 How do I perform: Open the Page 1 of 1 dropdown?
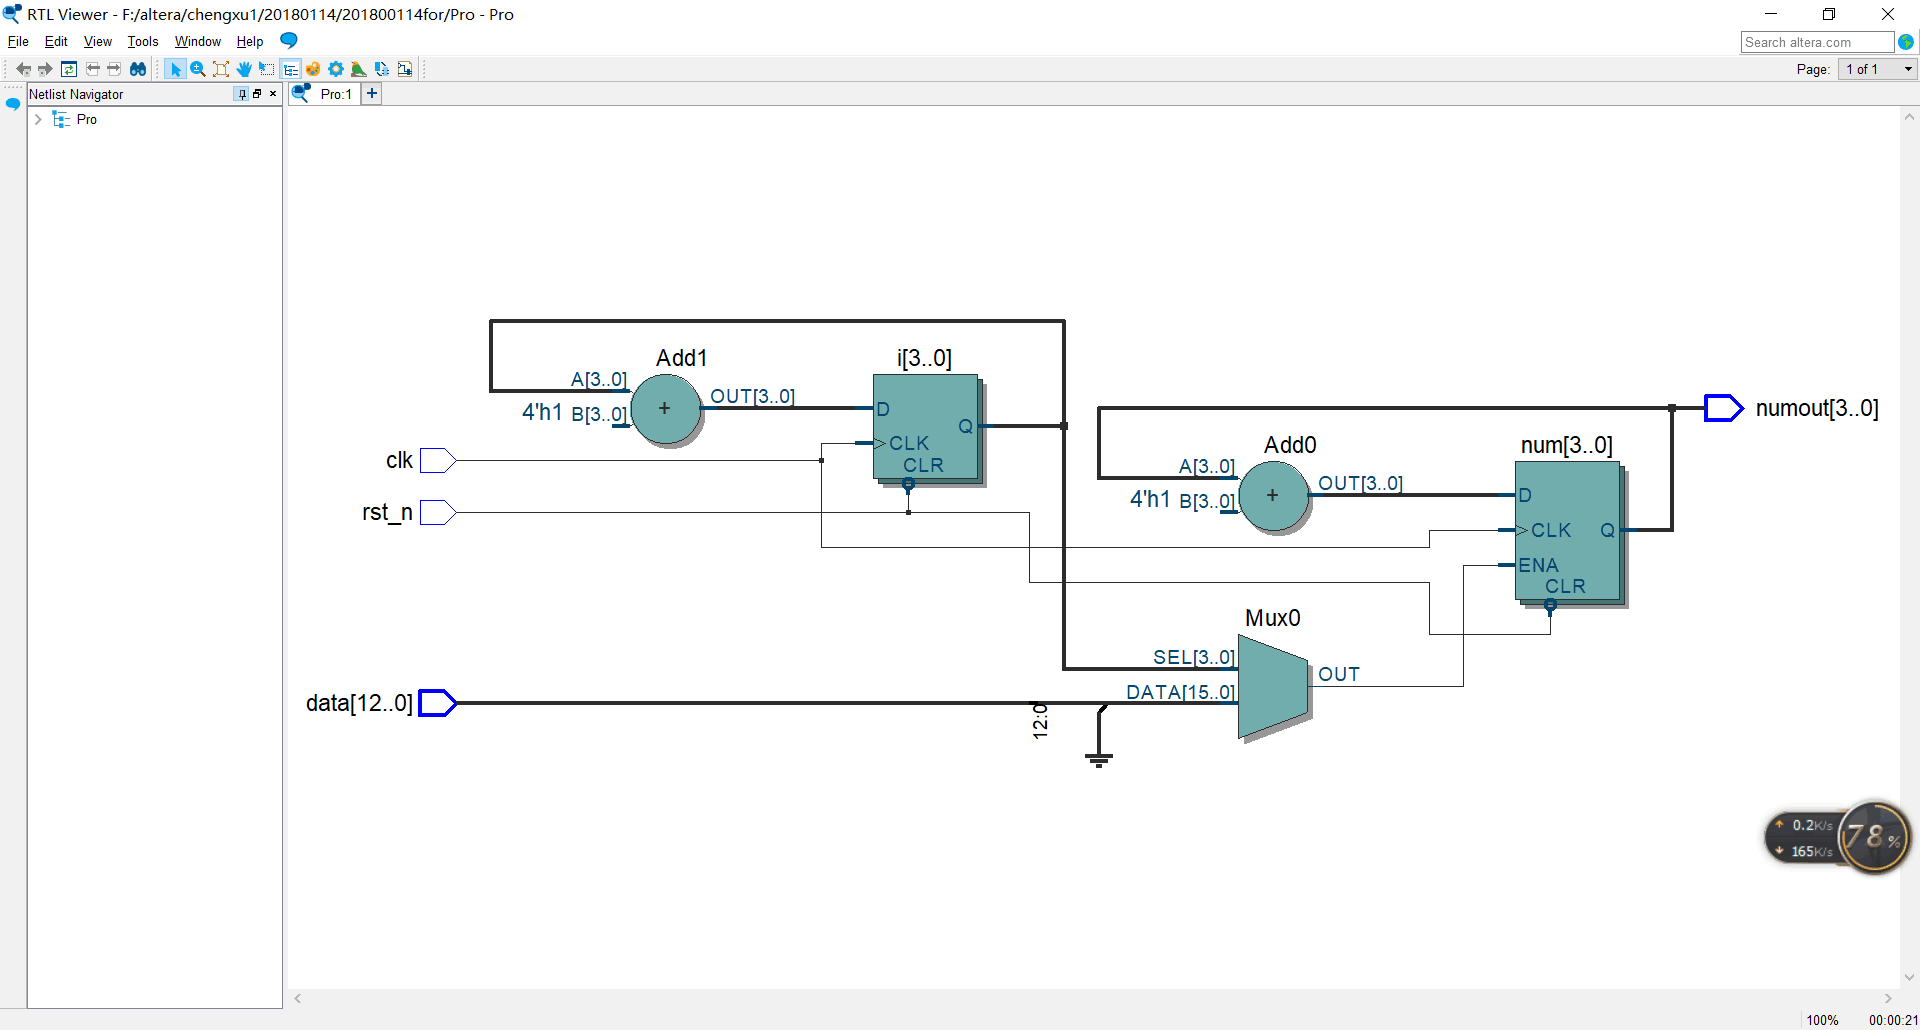click(1878, 69)
